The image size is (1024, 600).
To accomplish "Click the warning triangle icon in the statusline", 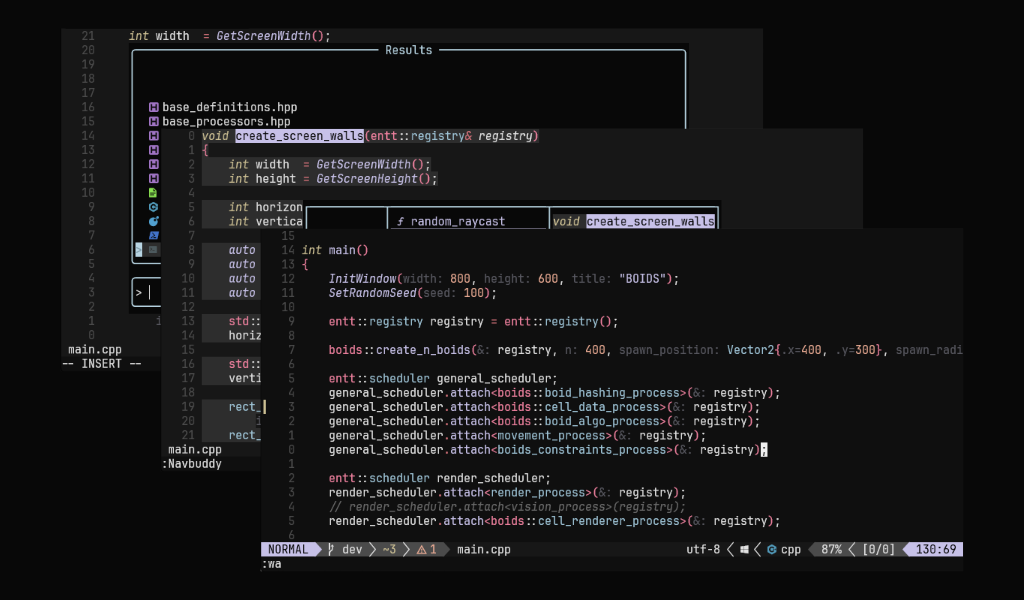I will tap(421, 550).
